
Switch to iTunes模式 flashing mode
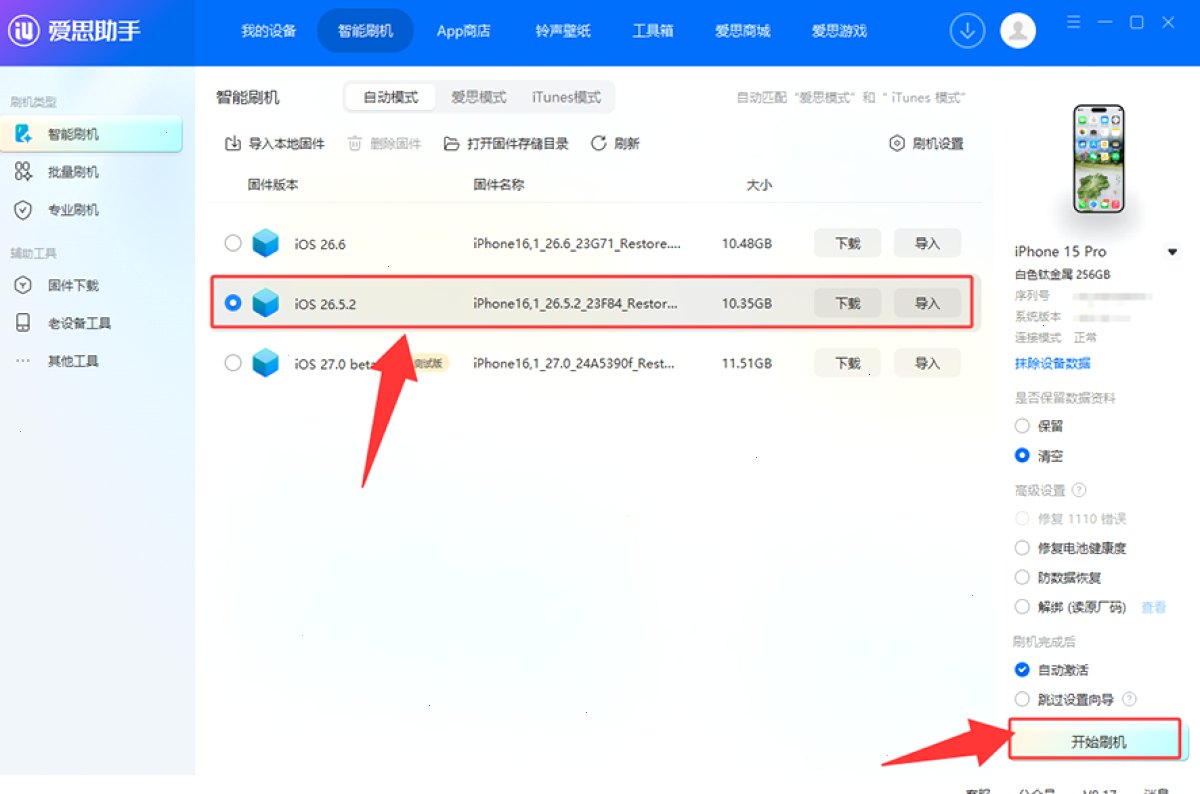pyautogui.click(x=567, y=97)
